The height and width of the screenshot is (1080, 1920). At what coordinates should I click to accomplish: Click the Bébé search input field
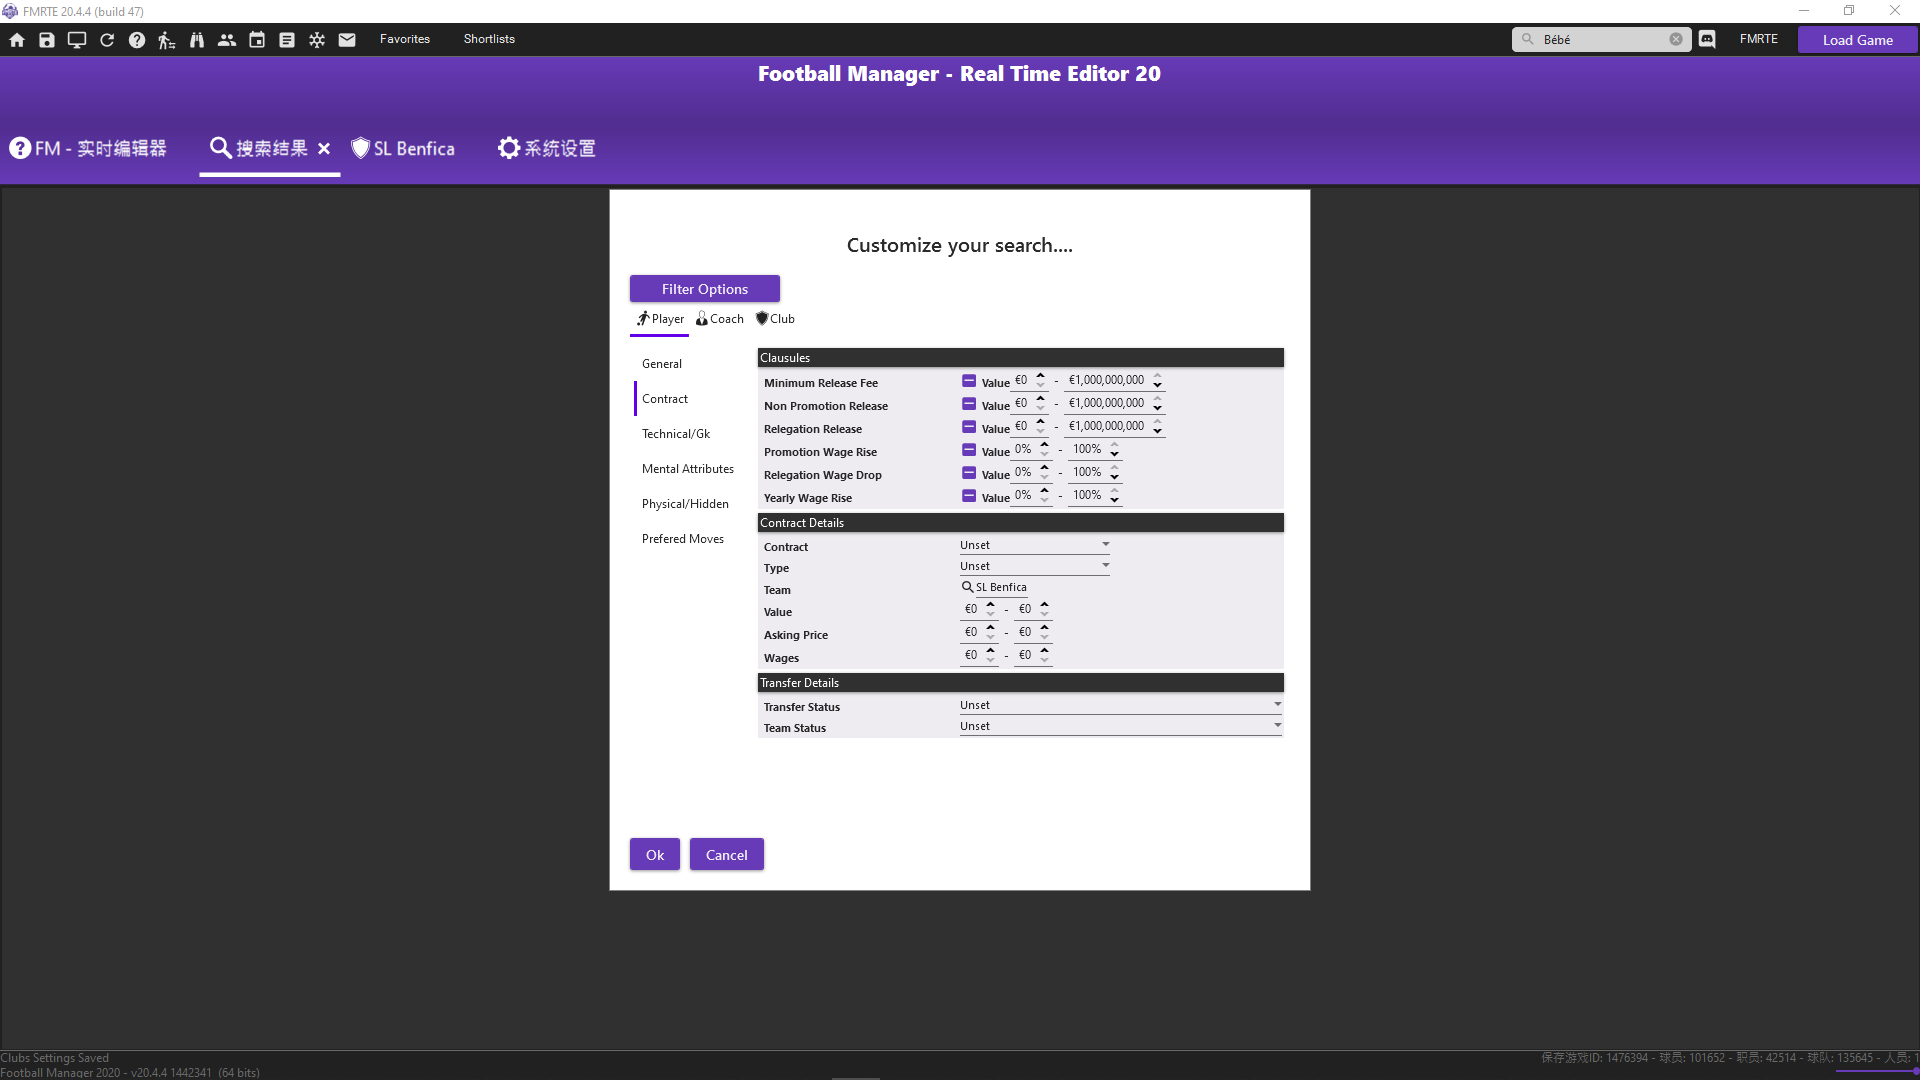pyautogui.click(x=1603, y=39)
